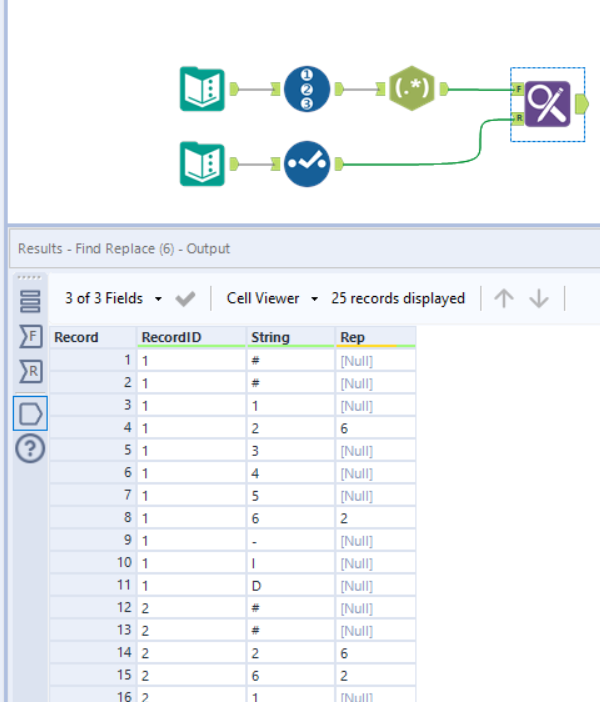Click the String column header

pyautogui.click(x=291, y=337)
